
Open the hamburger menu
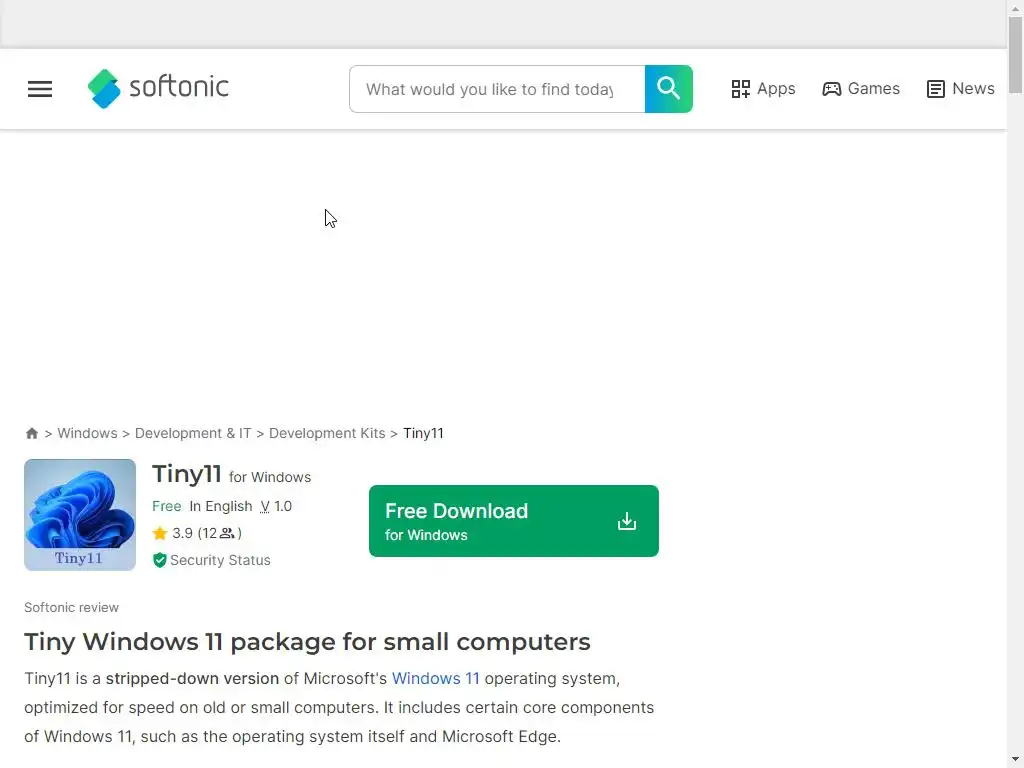(40, 89)
